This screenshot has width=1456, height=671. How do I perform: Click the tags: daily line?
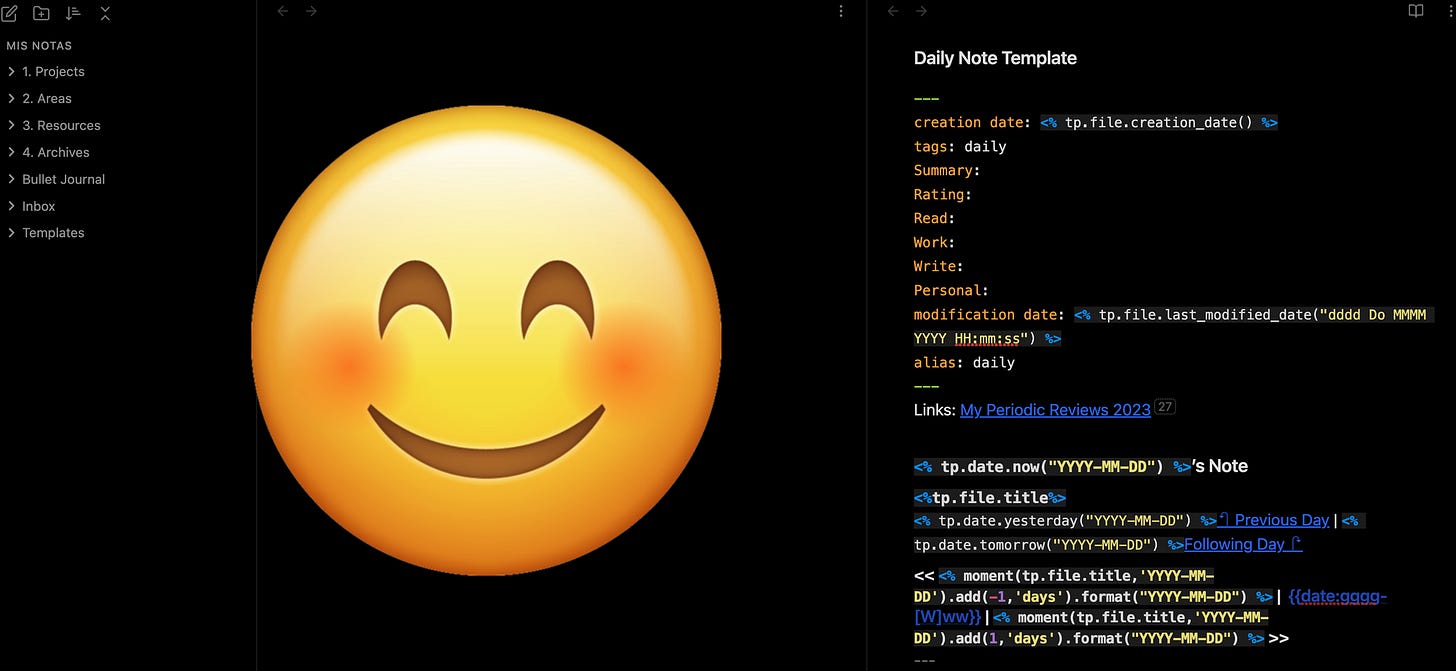pyautogui.click(x=960, y=146)
